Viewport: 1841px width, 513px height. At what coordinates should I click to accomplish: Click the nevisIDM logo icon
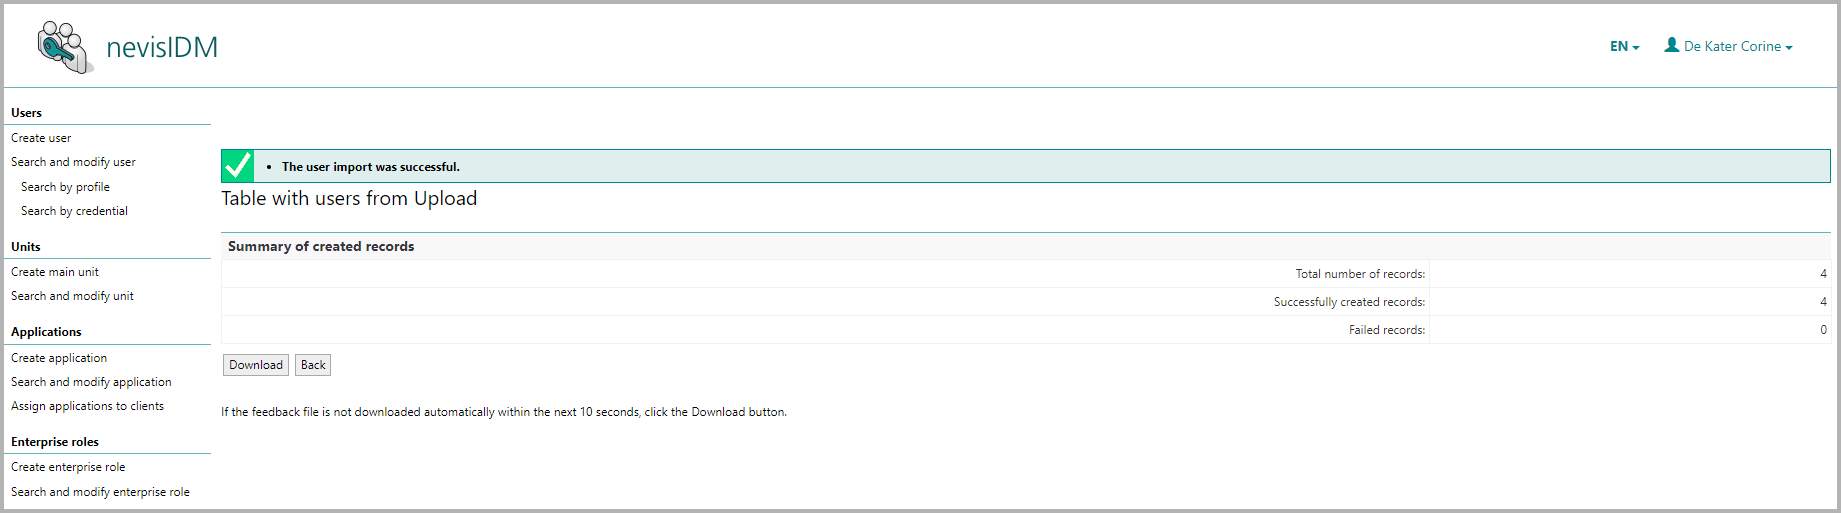[x=65, y=47]
